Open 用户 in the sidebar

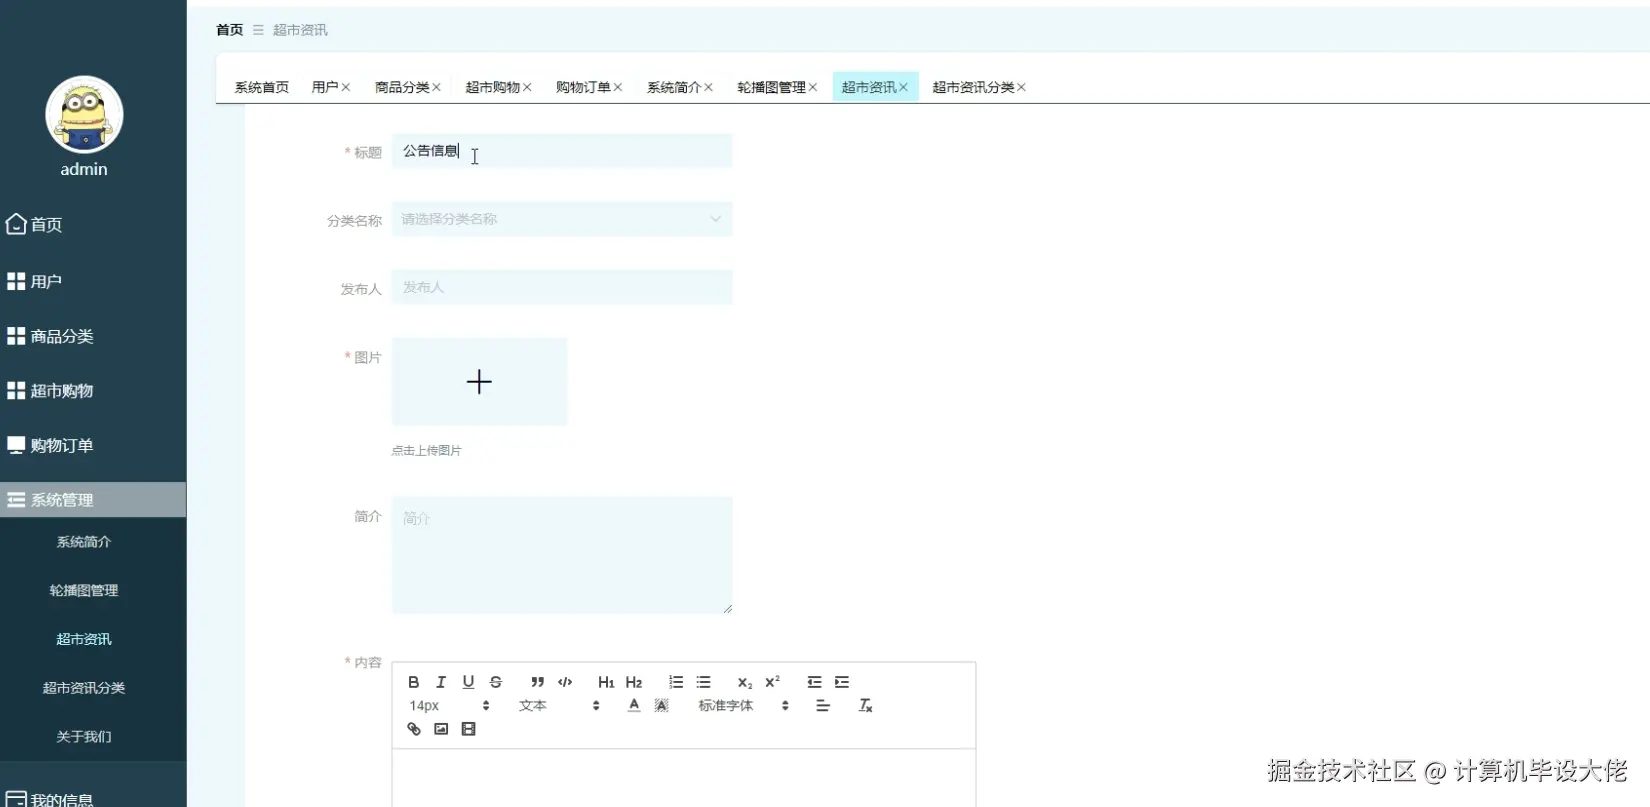coord(93,282)
